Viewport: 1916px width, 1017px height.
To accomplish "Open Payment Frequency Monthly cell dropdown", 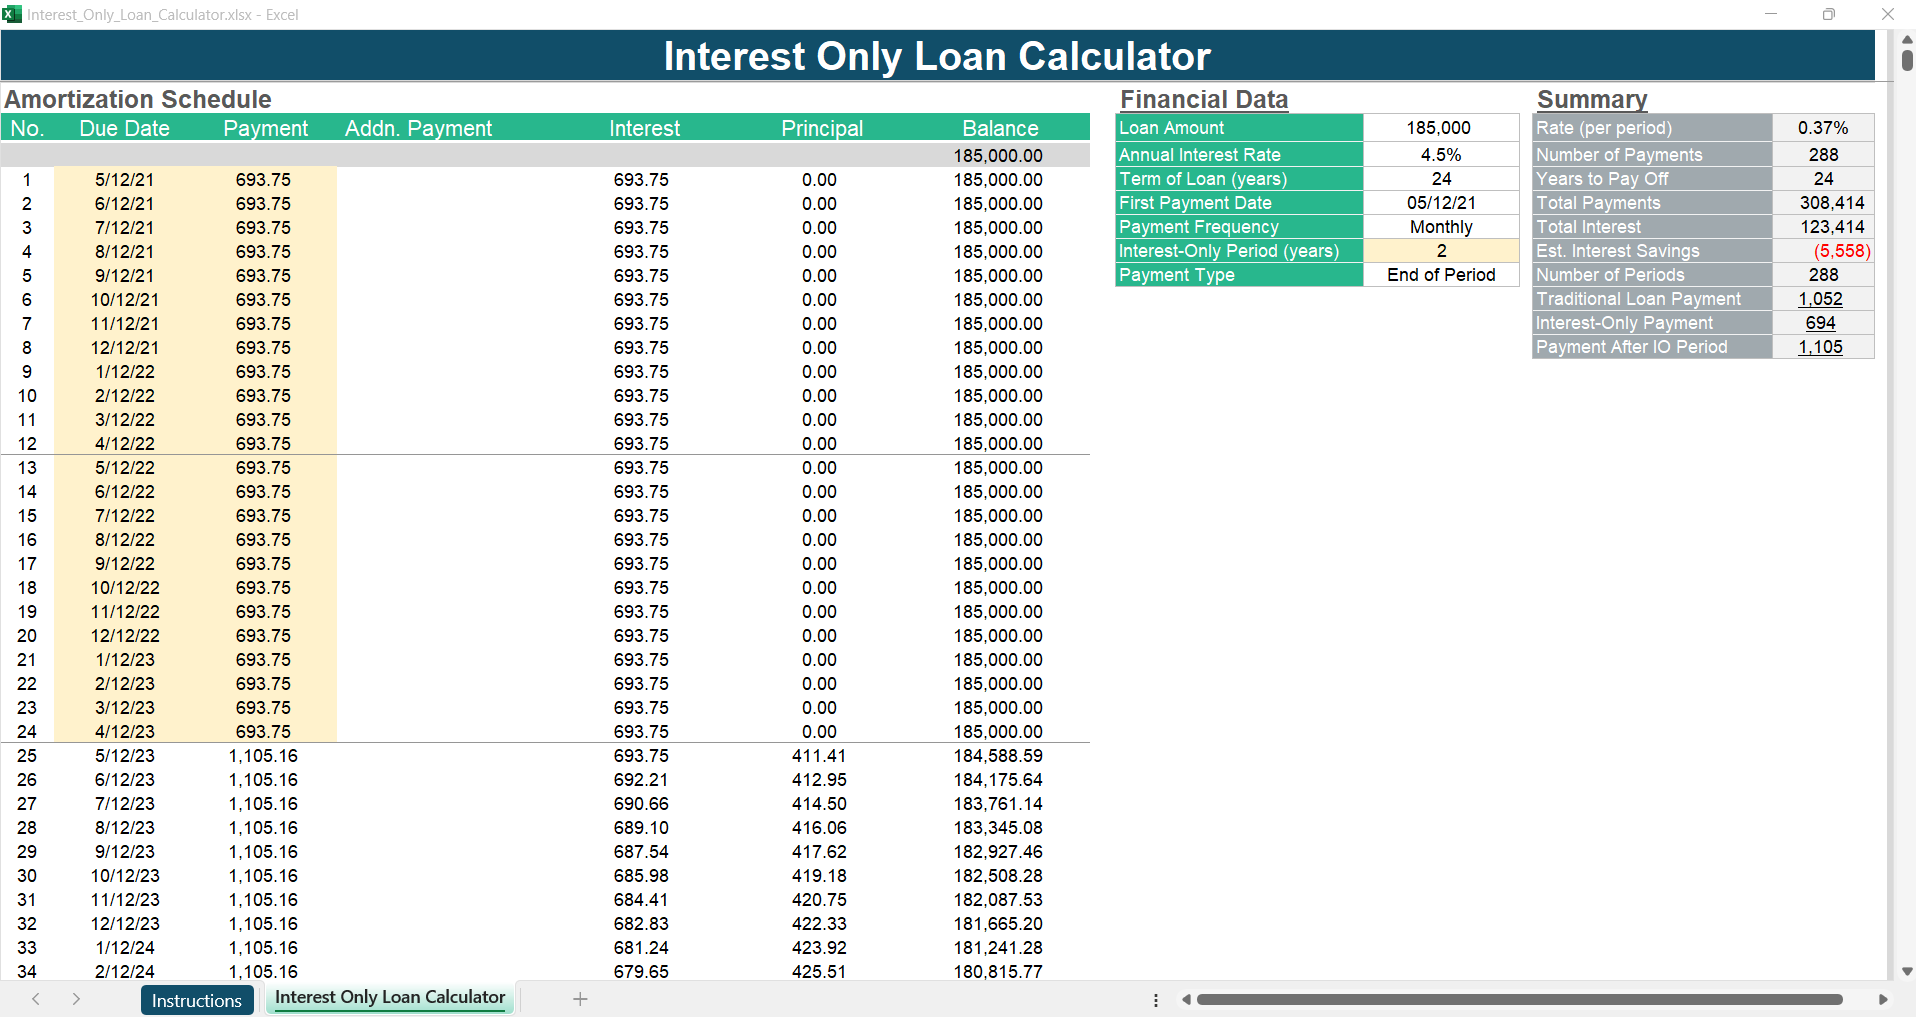I will (1440, 227).
